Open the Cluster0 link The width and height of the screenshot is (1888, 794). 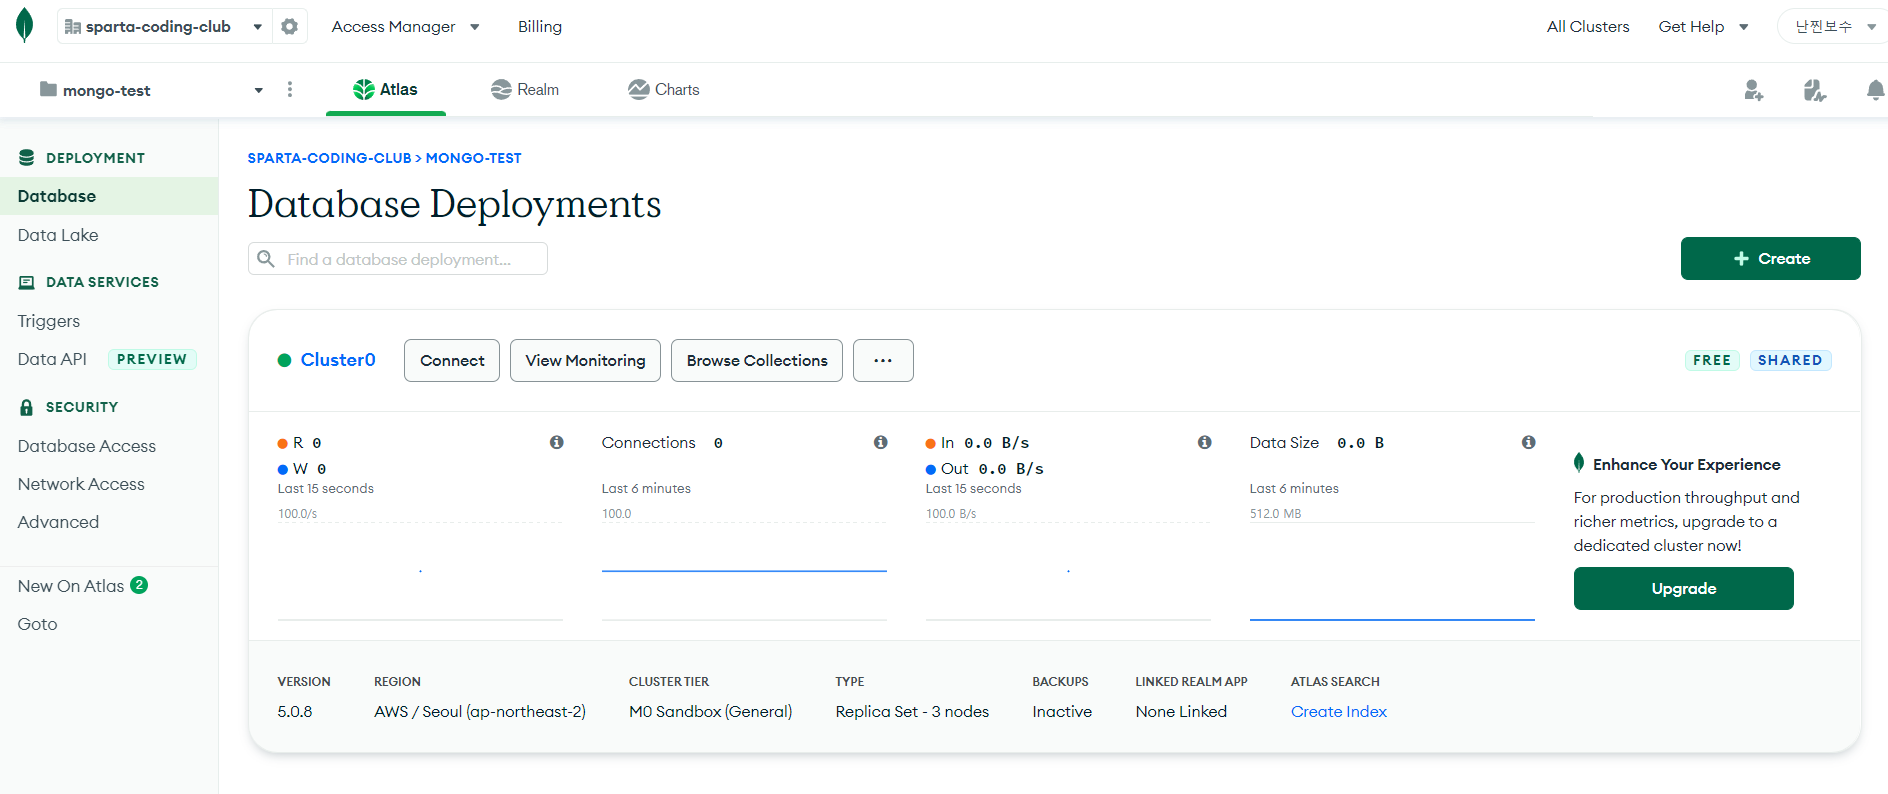(338, 360)
